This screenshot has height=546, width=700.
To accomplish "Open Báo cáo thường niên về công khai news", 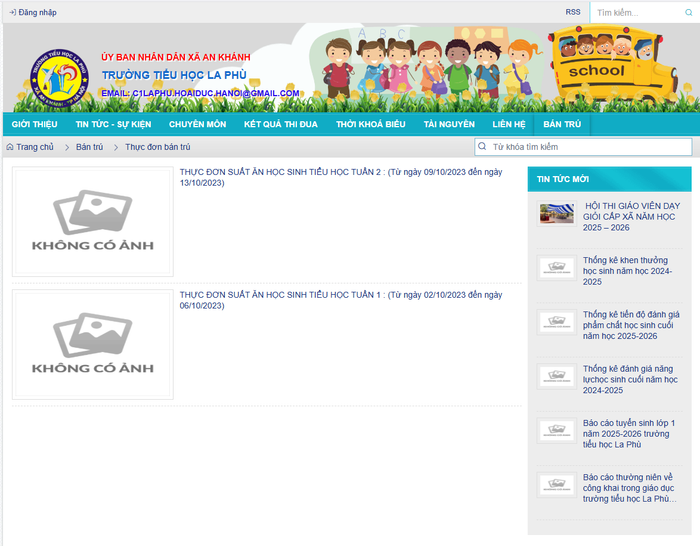I will 629,488.
